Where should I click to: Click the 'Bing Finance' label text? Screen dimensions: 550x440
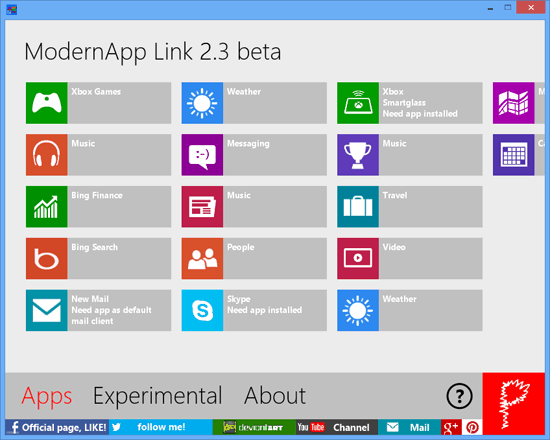pyautogui.click(x=97, y=195)
